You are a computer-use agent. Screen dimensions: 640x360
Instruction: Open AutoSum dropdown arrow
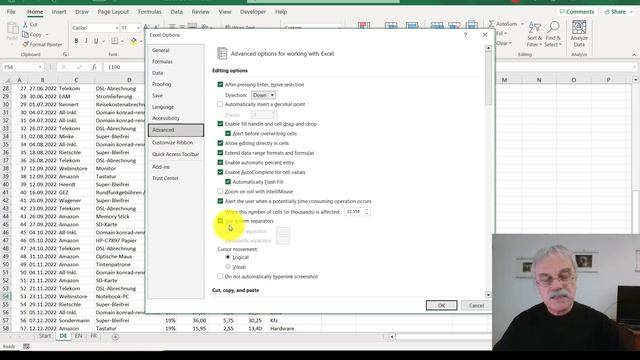point(522,24)
